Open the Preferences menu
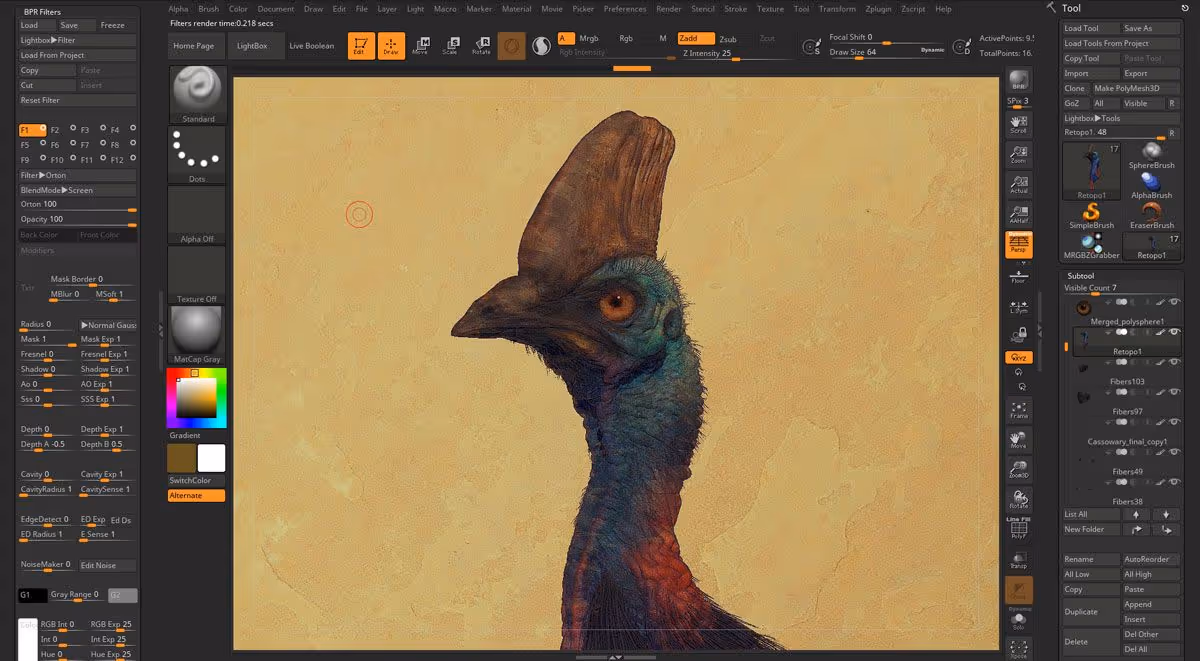 tap(625, 9)
